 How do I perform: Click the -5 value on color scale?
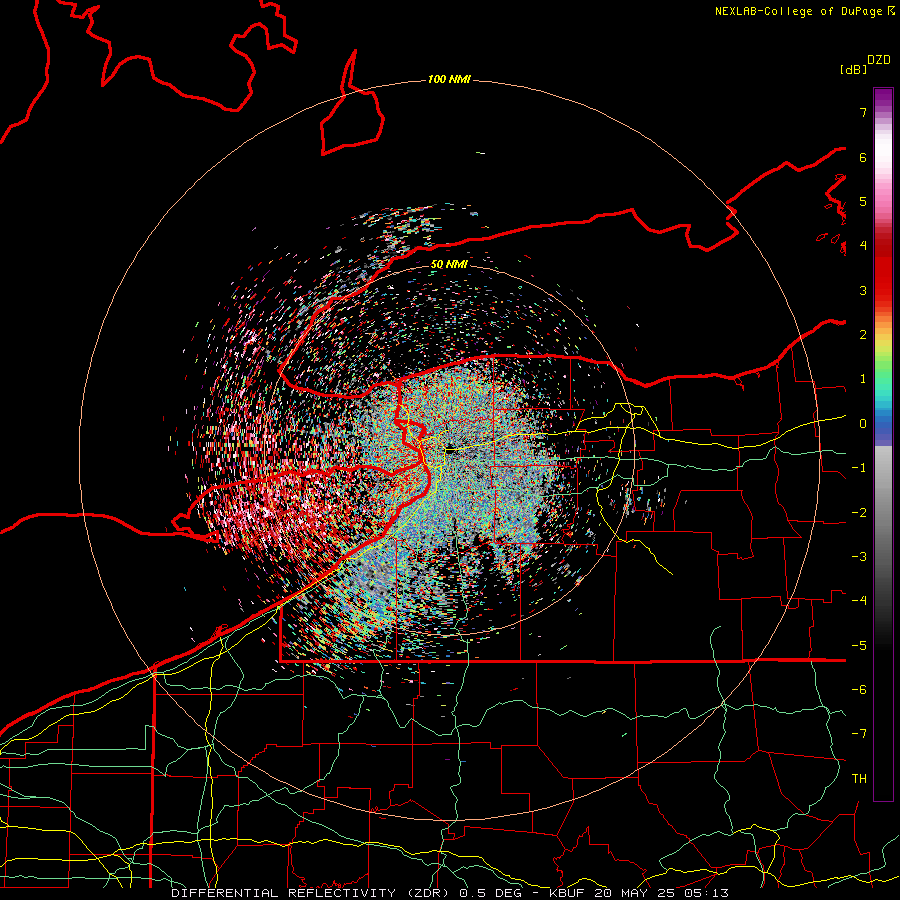[x=859, y=646]
